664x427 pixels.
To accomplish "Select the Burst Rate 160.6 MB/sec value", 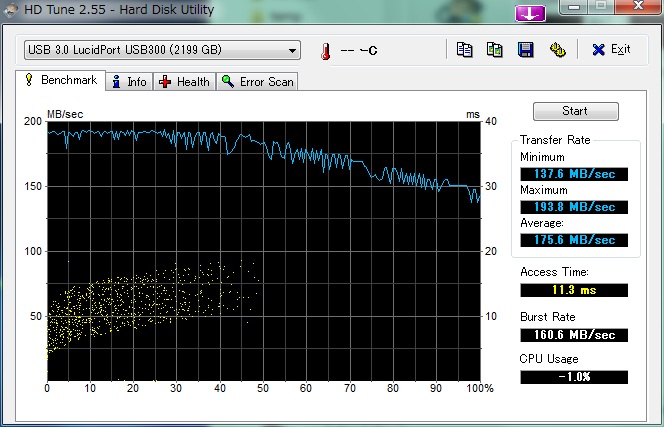I will click(x=574, y=335).
